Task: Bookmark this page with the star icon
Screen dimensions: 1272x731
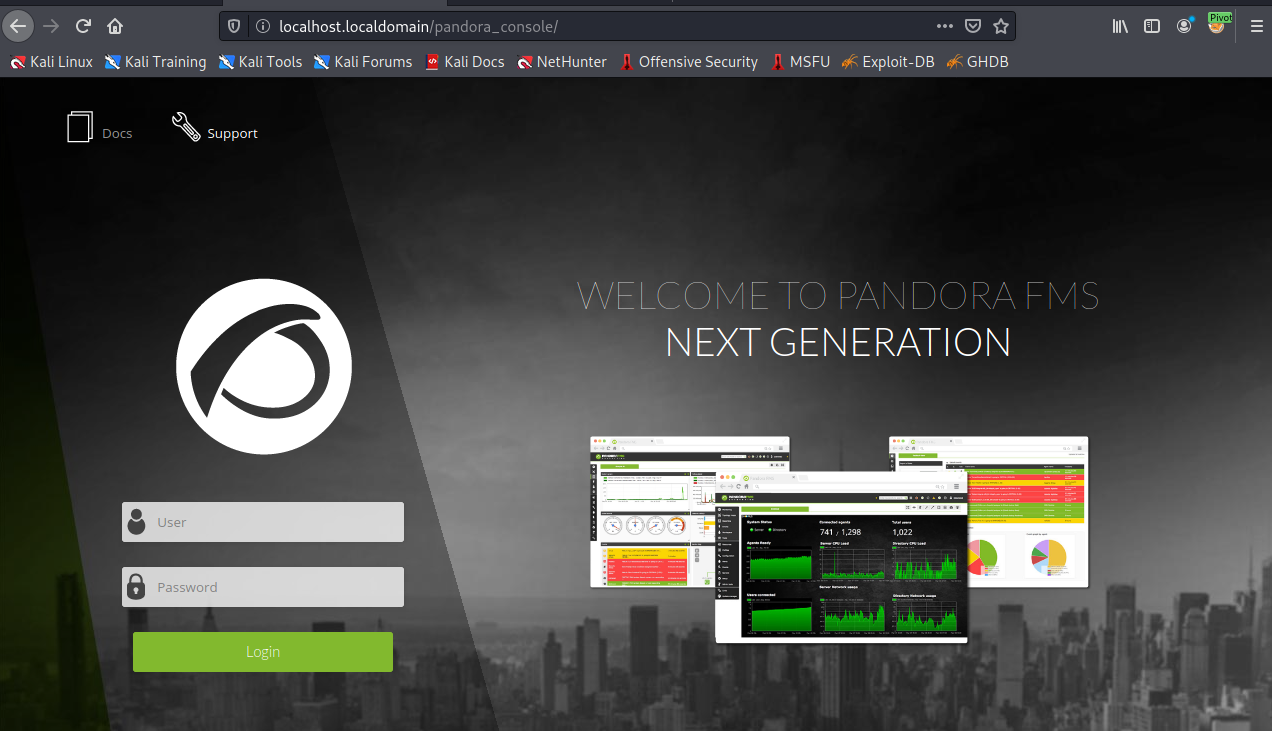Action: click(1000, 26)
